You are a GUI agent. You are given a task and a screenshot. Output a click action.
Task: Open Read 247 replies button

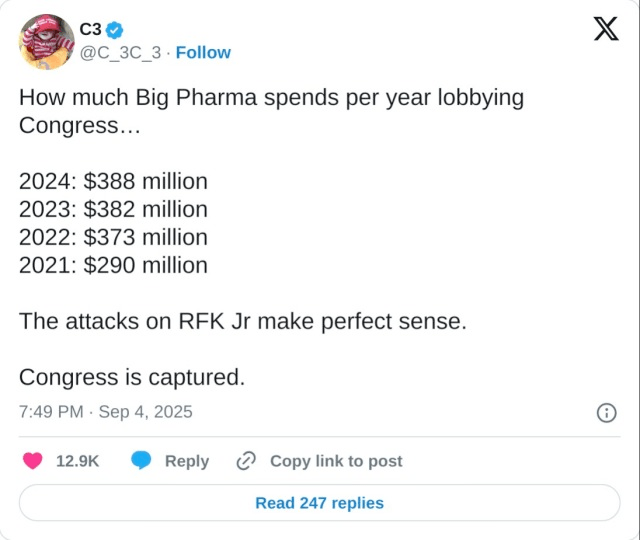[319, 503]
